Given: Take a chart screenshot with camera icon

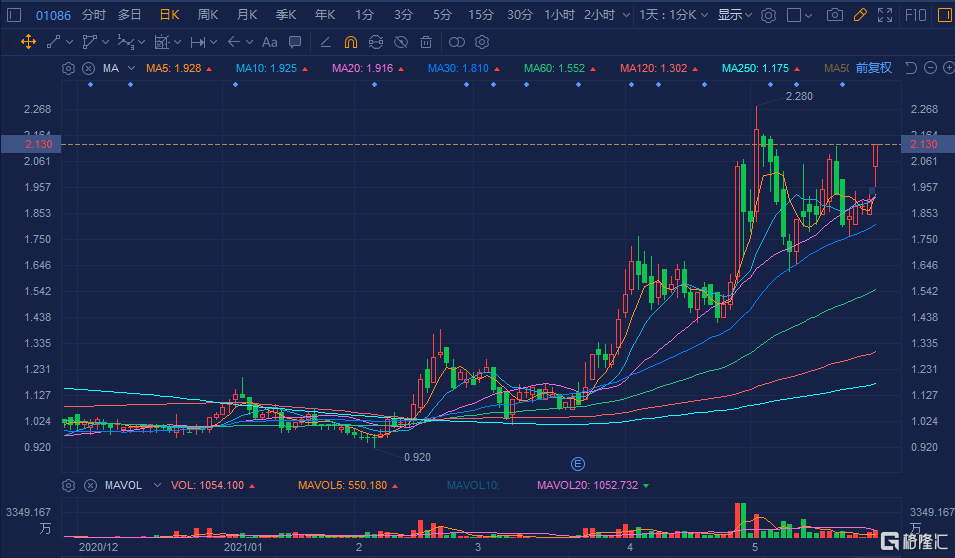Looking at the screenshot, I should pos(833,15).
